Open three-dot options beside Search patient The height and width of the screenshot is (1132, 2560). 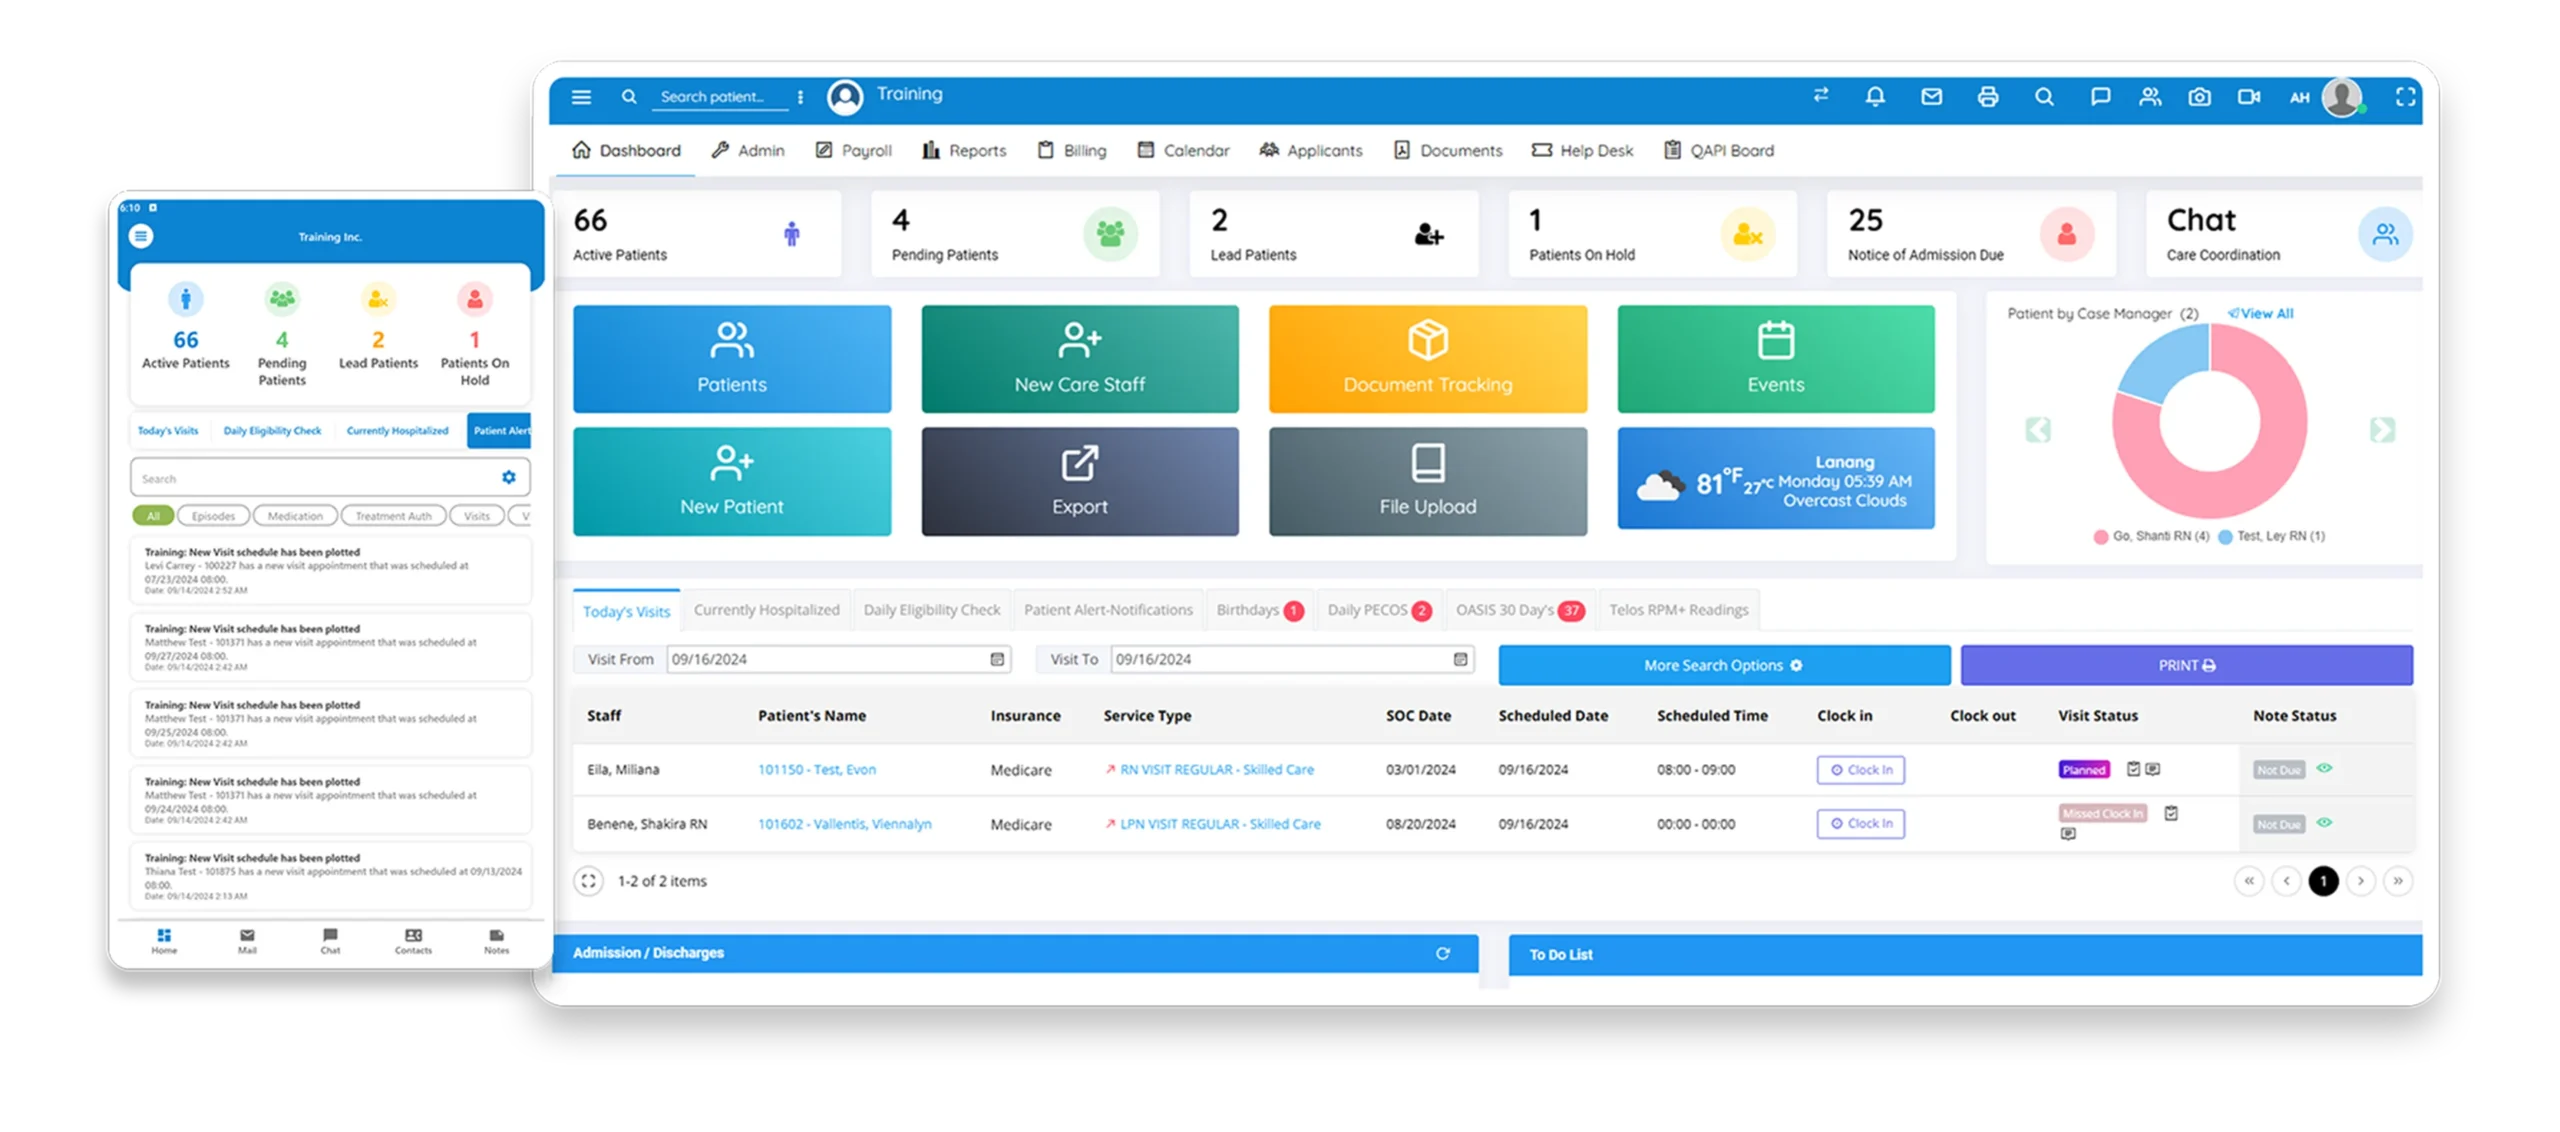(x=799, y=97)
